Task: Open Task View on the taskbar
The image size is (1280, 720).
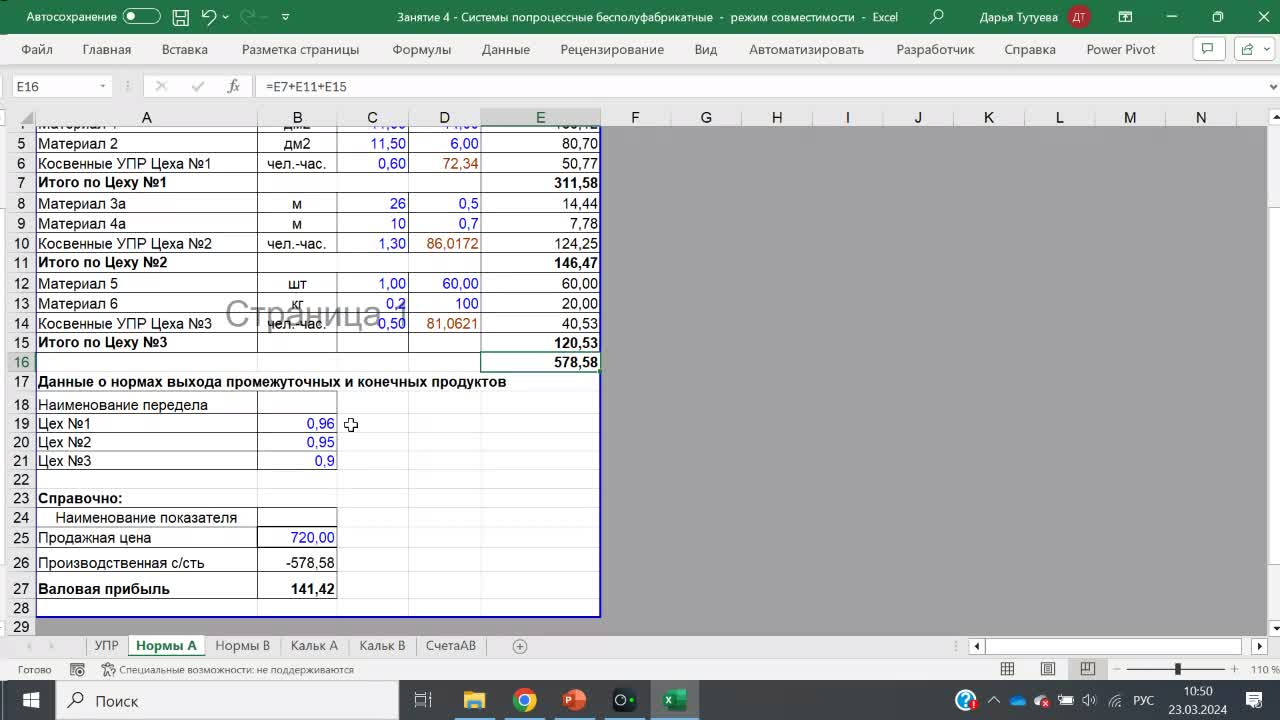Action: point(423,700)
